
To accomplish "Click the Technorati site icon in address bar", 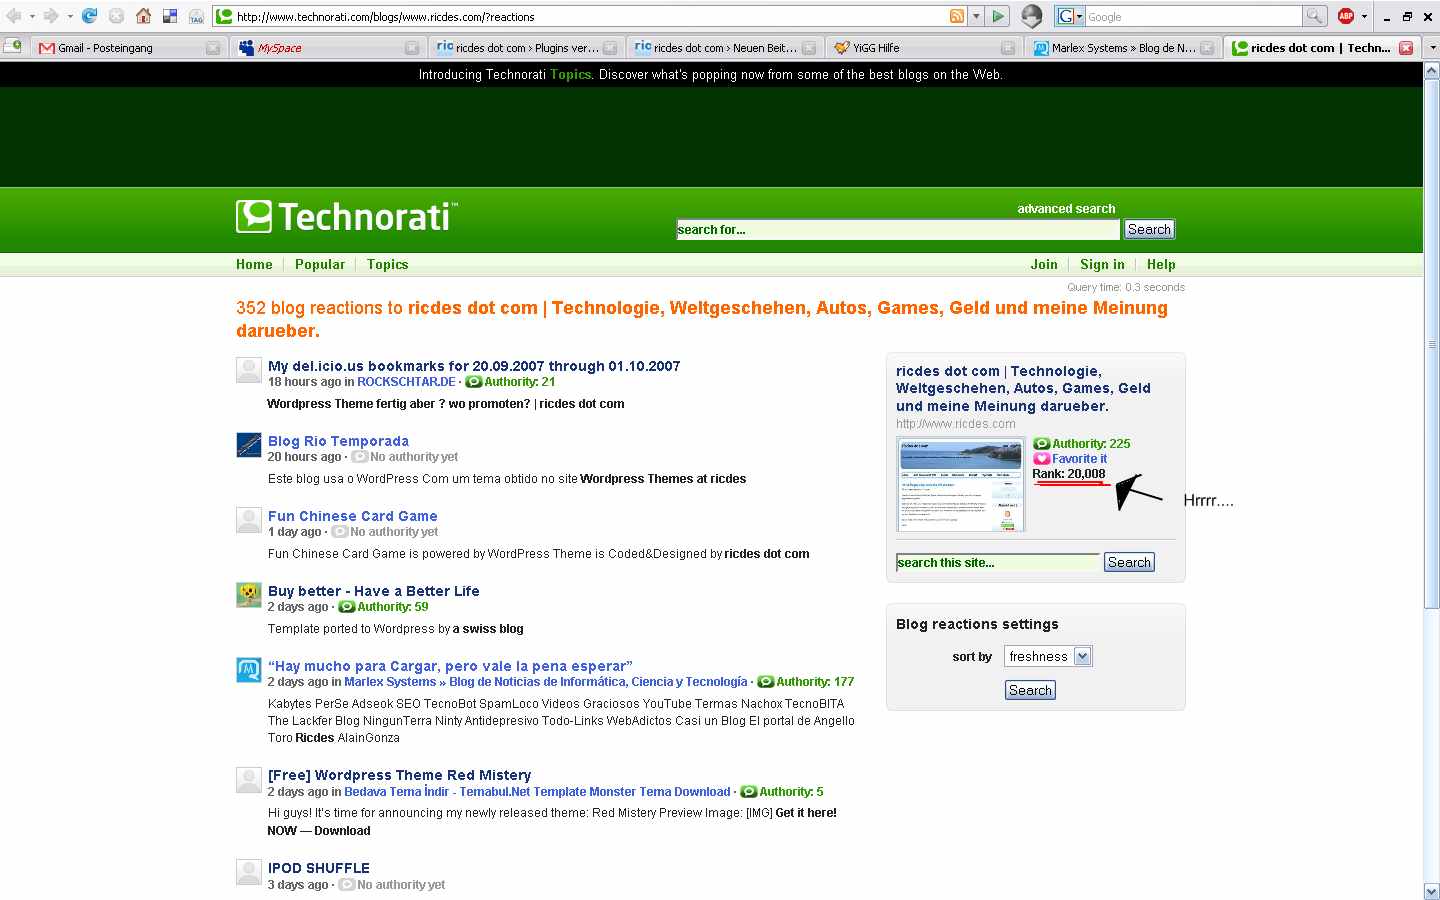I will tap(225, 16).
